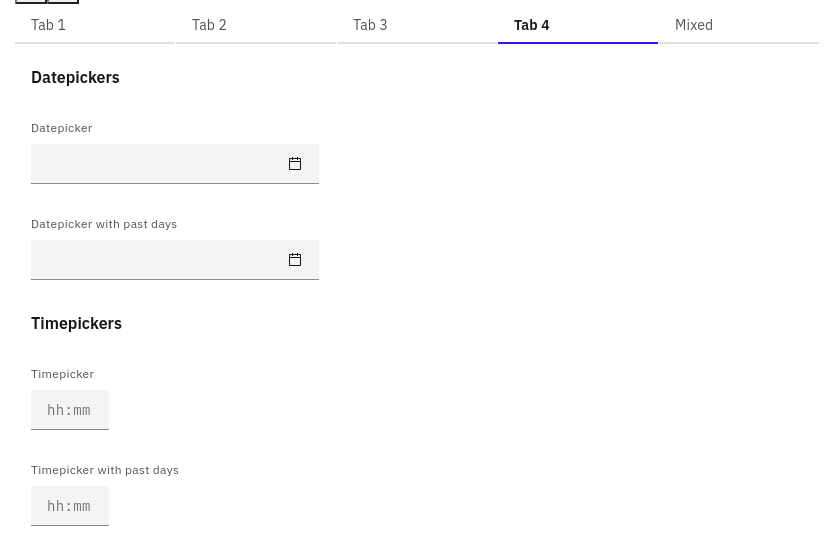Click the 'Datepicker with past days' label
This screenshot has width=831, height=551.
pos(104,224)
